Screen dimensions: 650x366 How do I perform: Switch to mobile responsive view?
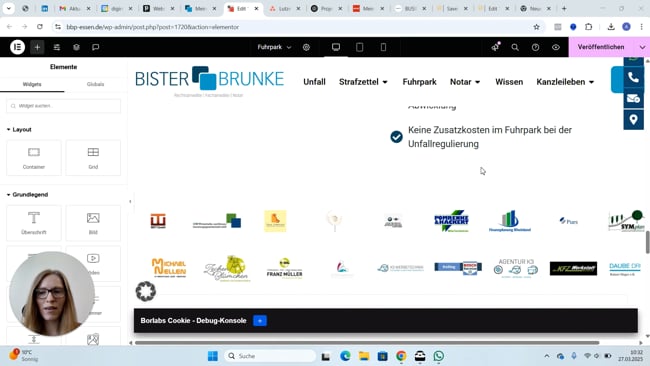tap(383, 47)
